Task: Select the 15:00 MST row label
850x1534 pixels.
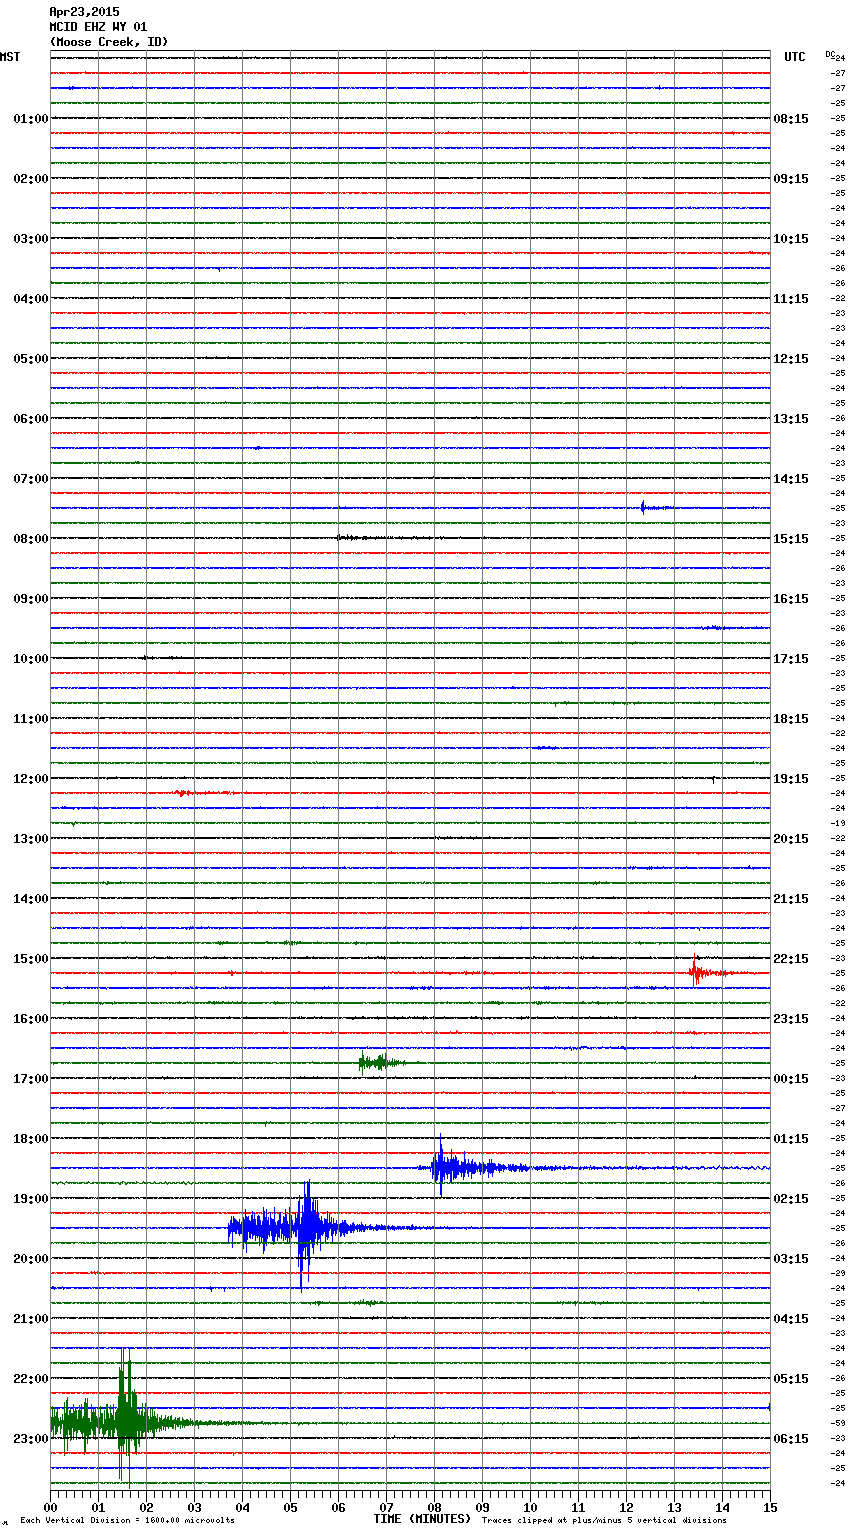Action: click(x=31, y=959)
